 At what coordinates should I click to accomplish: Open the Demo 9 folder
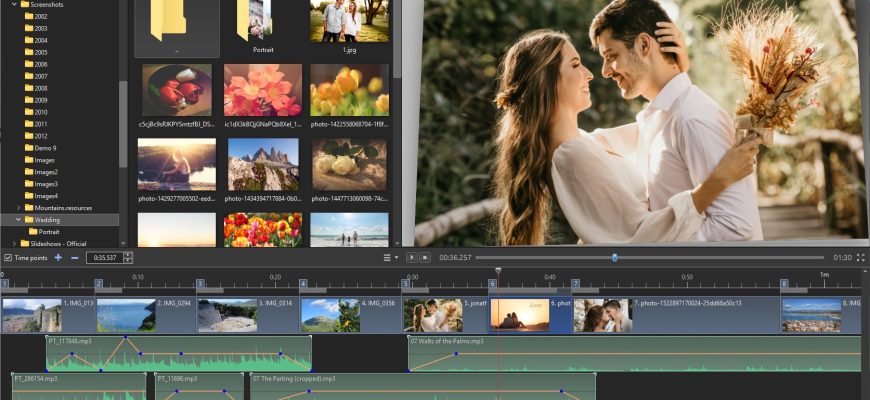tap(41, 148)
